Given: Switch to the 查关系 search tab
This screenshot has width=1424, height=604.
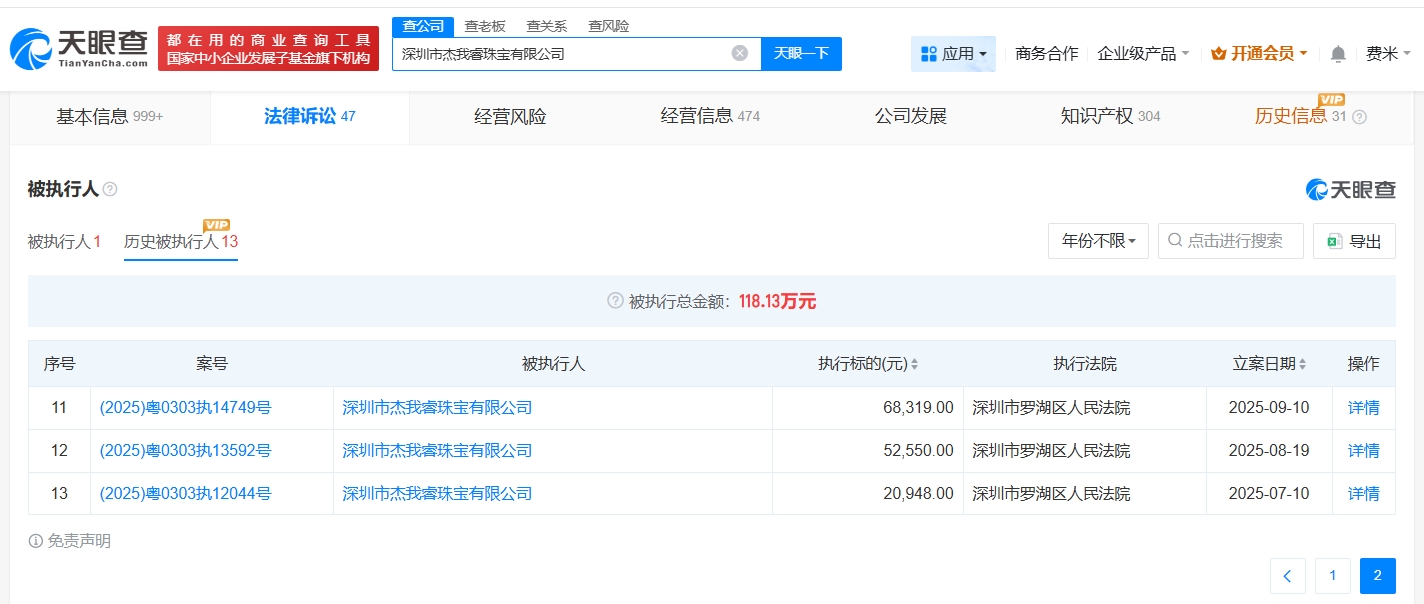Looking at the screenshot, I should click(546, 26).
